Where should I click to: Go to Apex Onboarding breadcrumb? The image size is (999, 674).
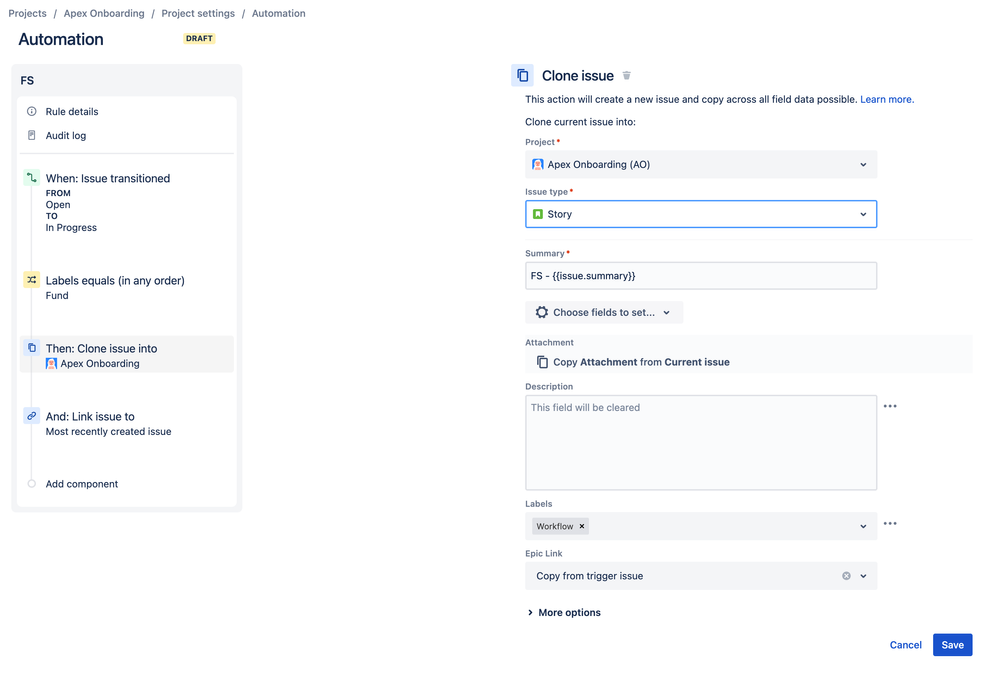pyautogui.click(x=104, y=13)
